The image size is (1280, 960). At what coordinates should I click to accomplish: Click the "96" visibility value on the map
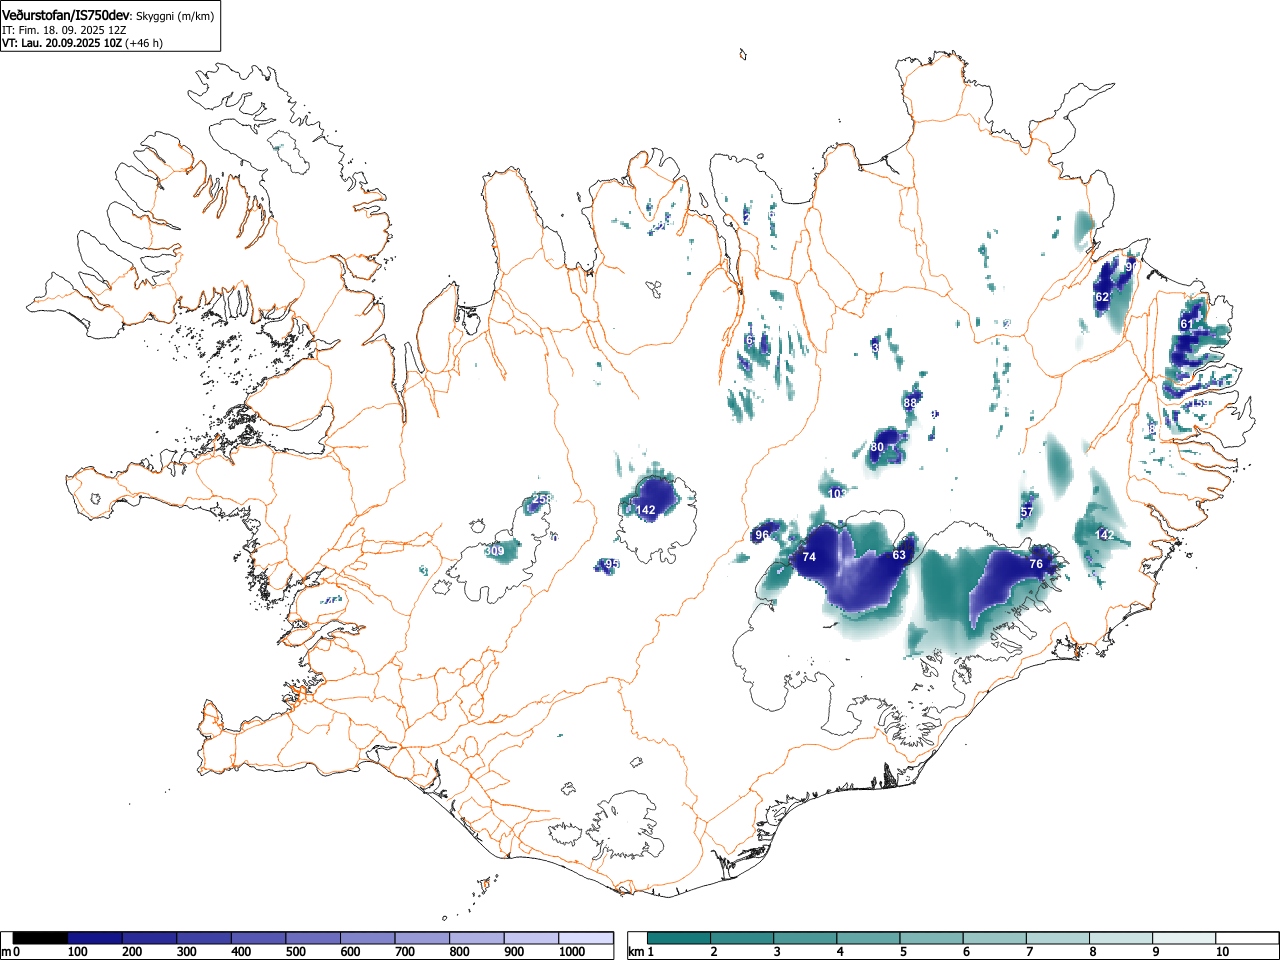tap(762, 535)
